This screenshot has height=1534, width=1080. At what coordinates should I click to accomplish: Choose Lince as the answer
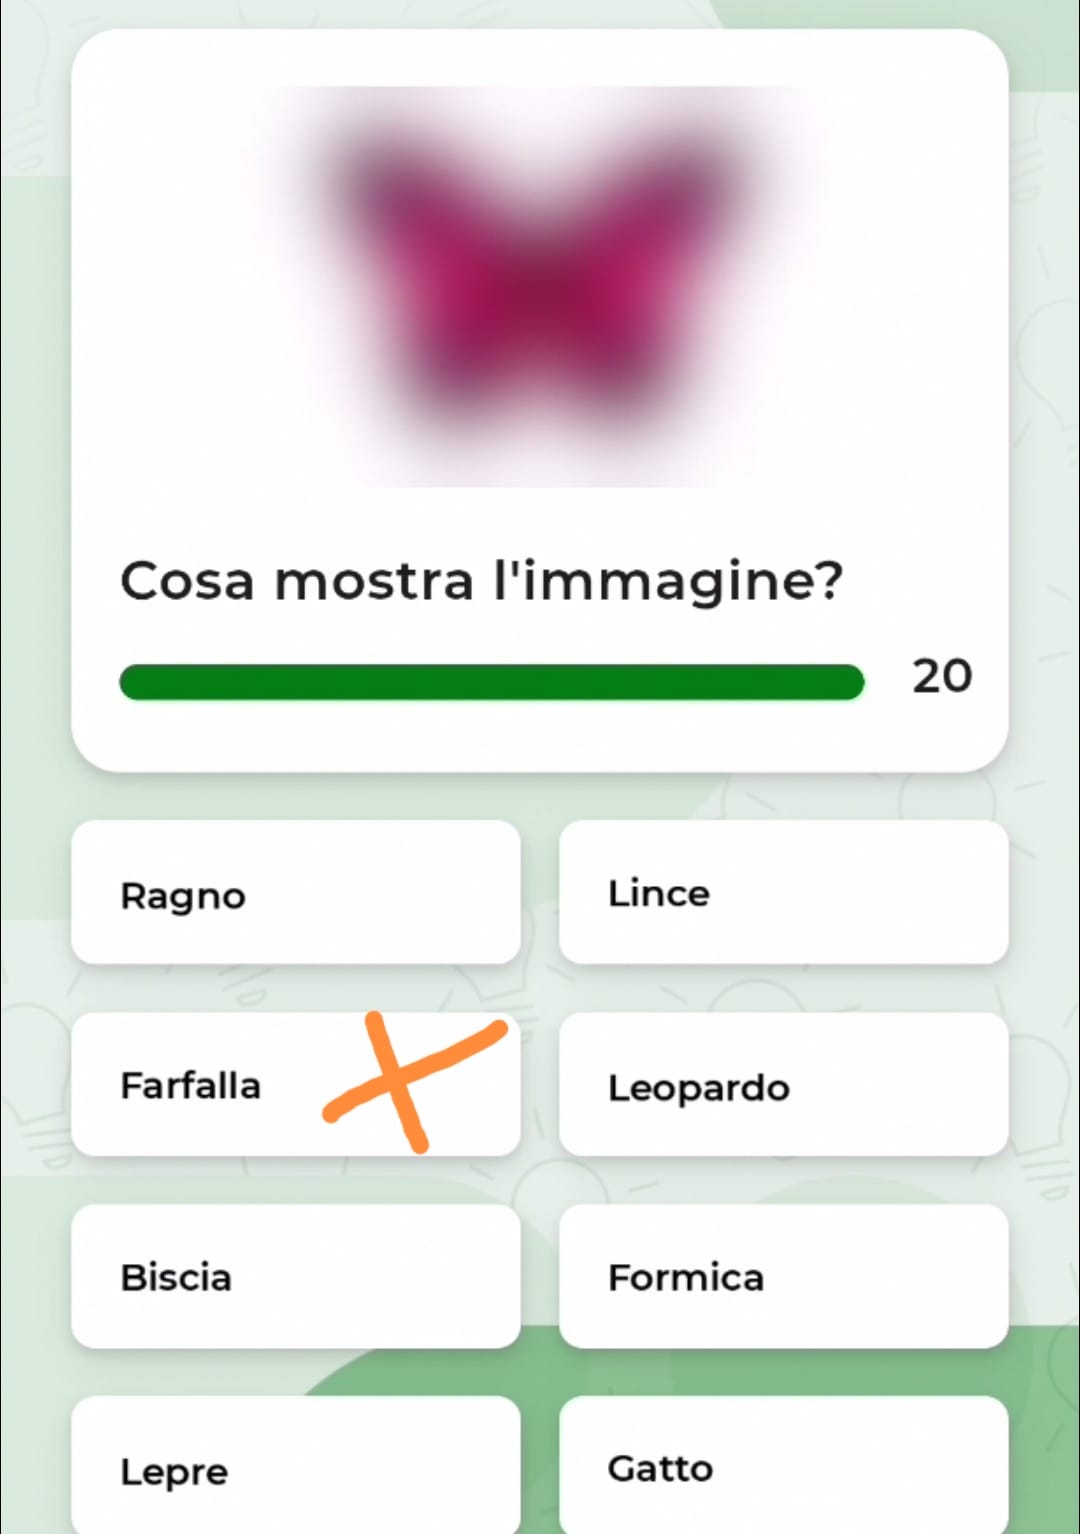[783, 892]
